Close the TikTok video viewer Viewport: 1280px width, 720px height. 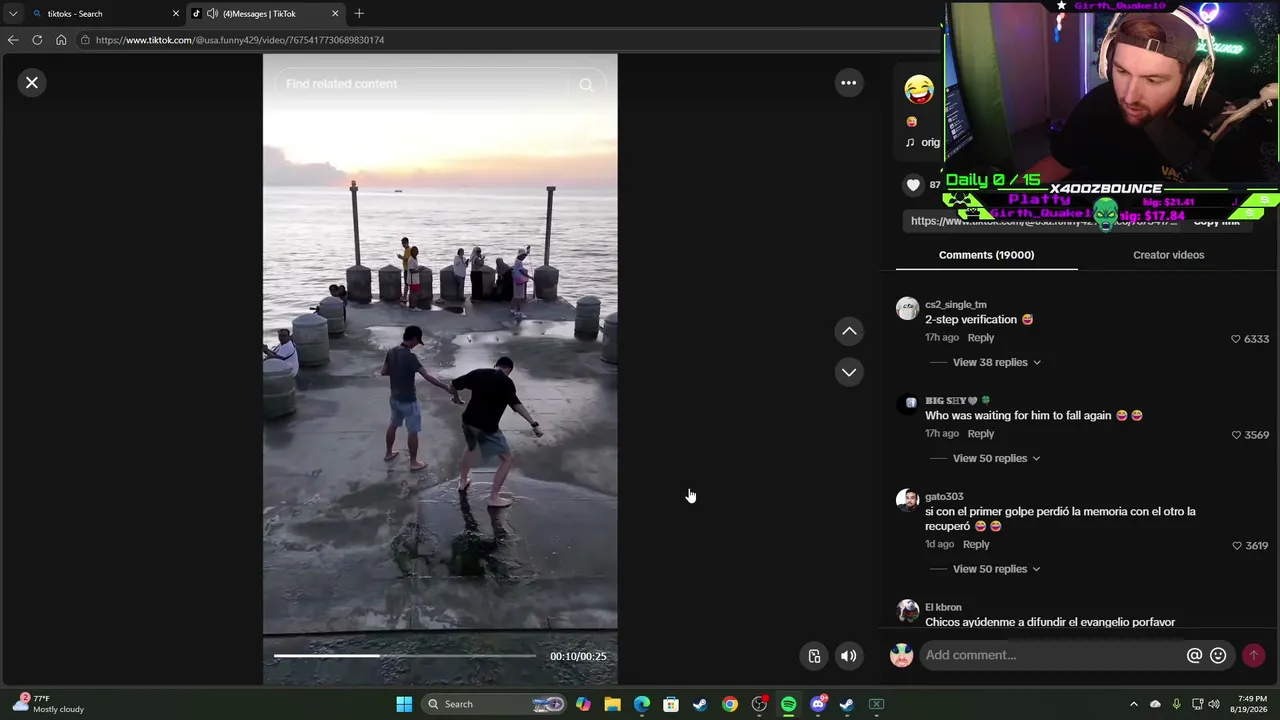(x=32, y=83)
